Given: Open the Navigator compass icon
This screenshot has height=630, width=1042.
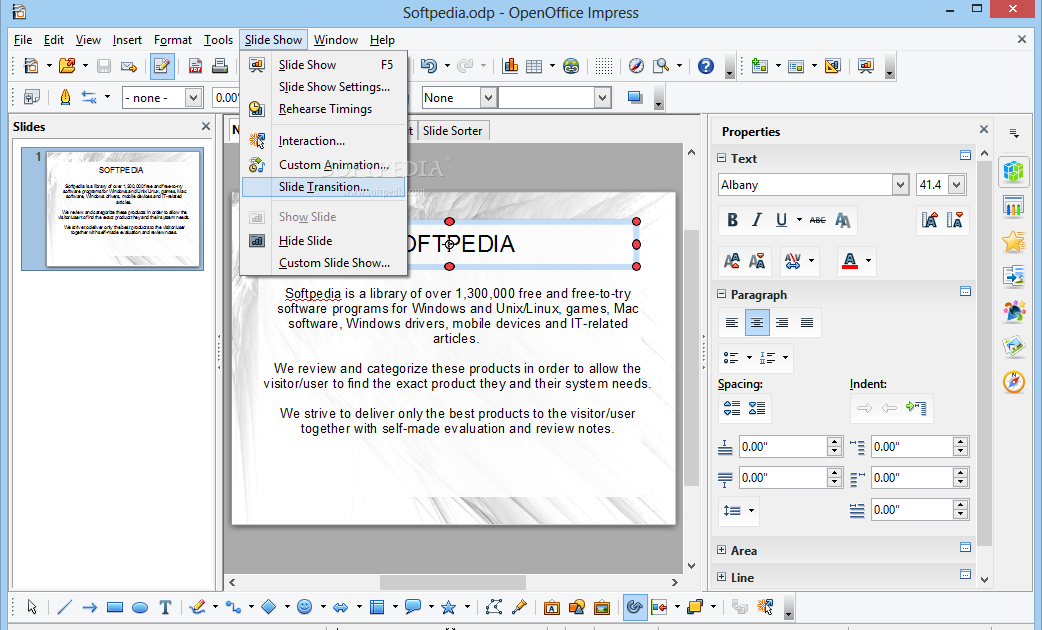Looking at the screenshot, I should tap(636, 66).
